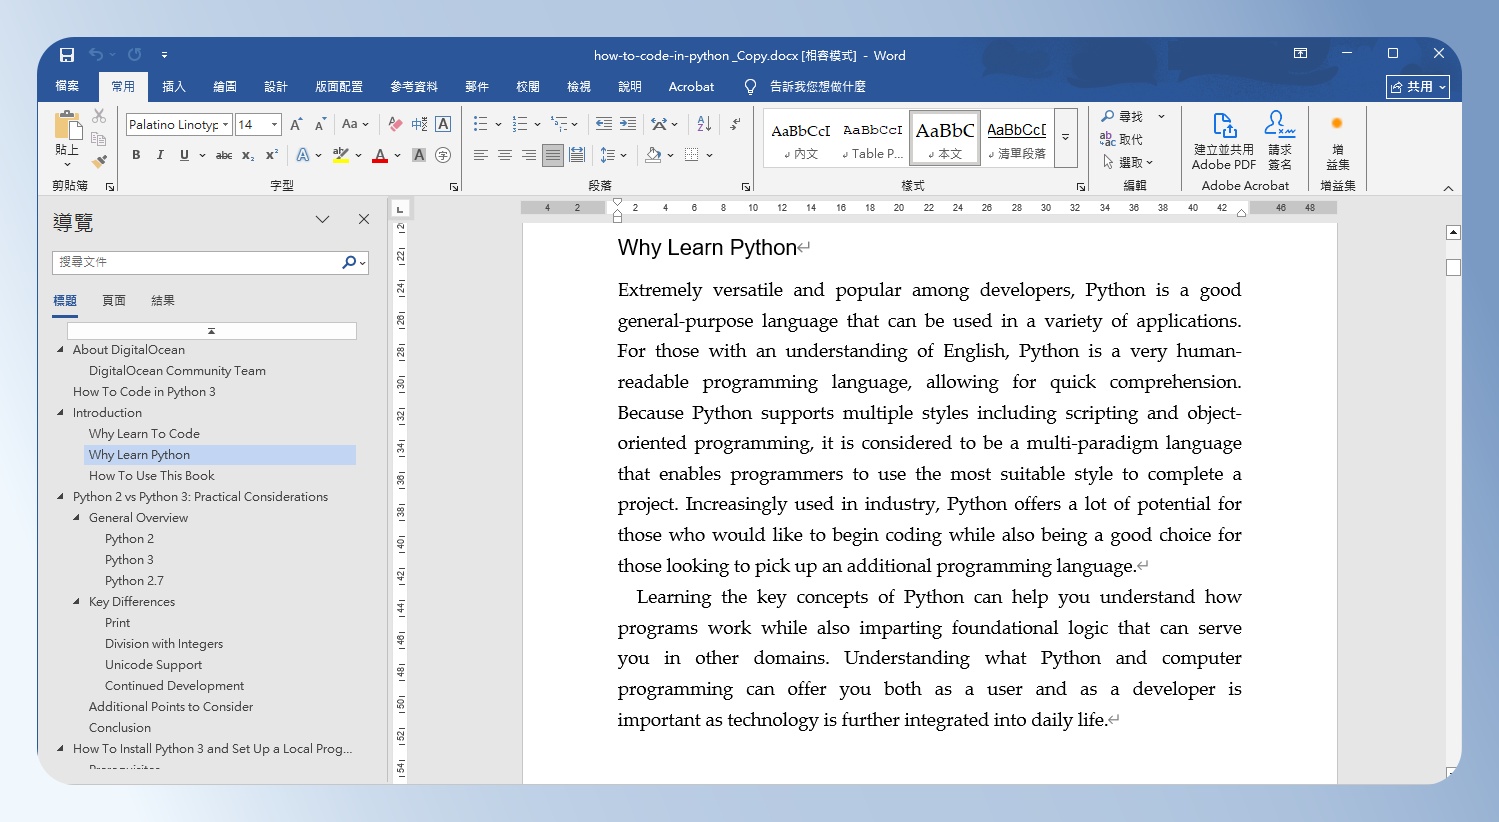Center align the paragraph text

click(505, 155)
